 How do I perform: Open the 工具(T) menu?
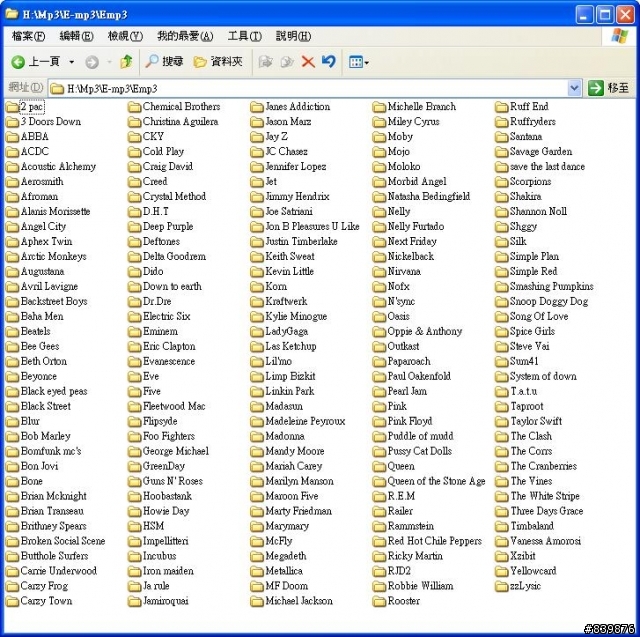click(244, 36)
